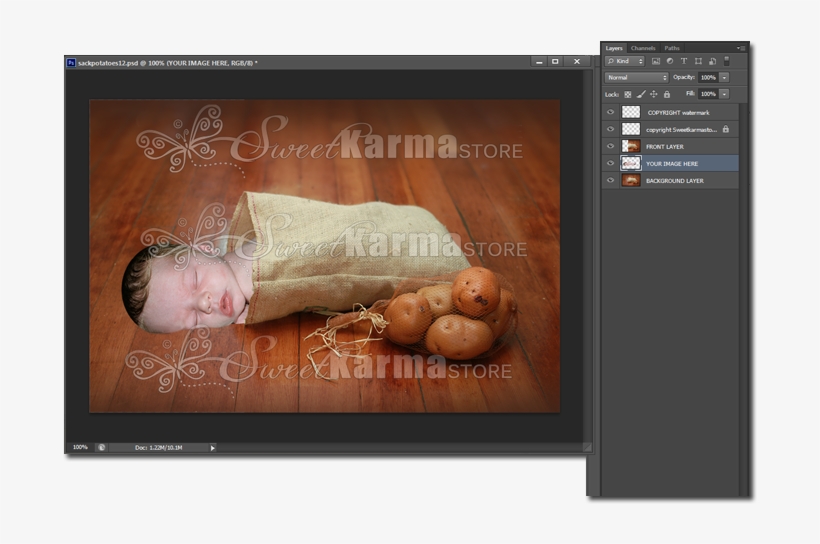The image size is (820, 544).
Task: Click BACKGROUND LAYER thumbnail
Action: (631, 180)
